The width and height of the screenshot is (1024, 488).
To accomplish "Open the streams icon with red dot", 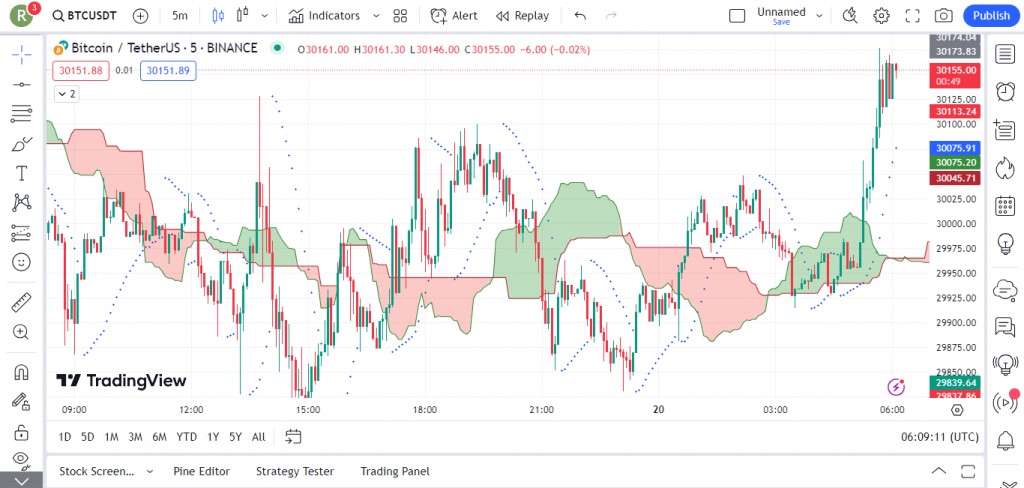I will [x=1004, y=402].
